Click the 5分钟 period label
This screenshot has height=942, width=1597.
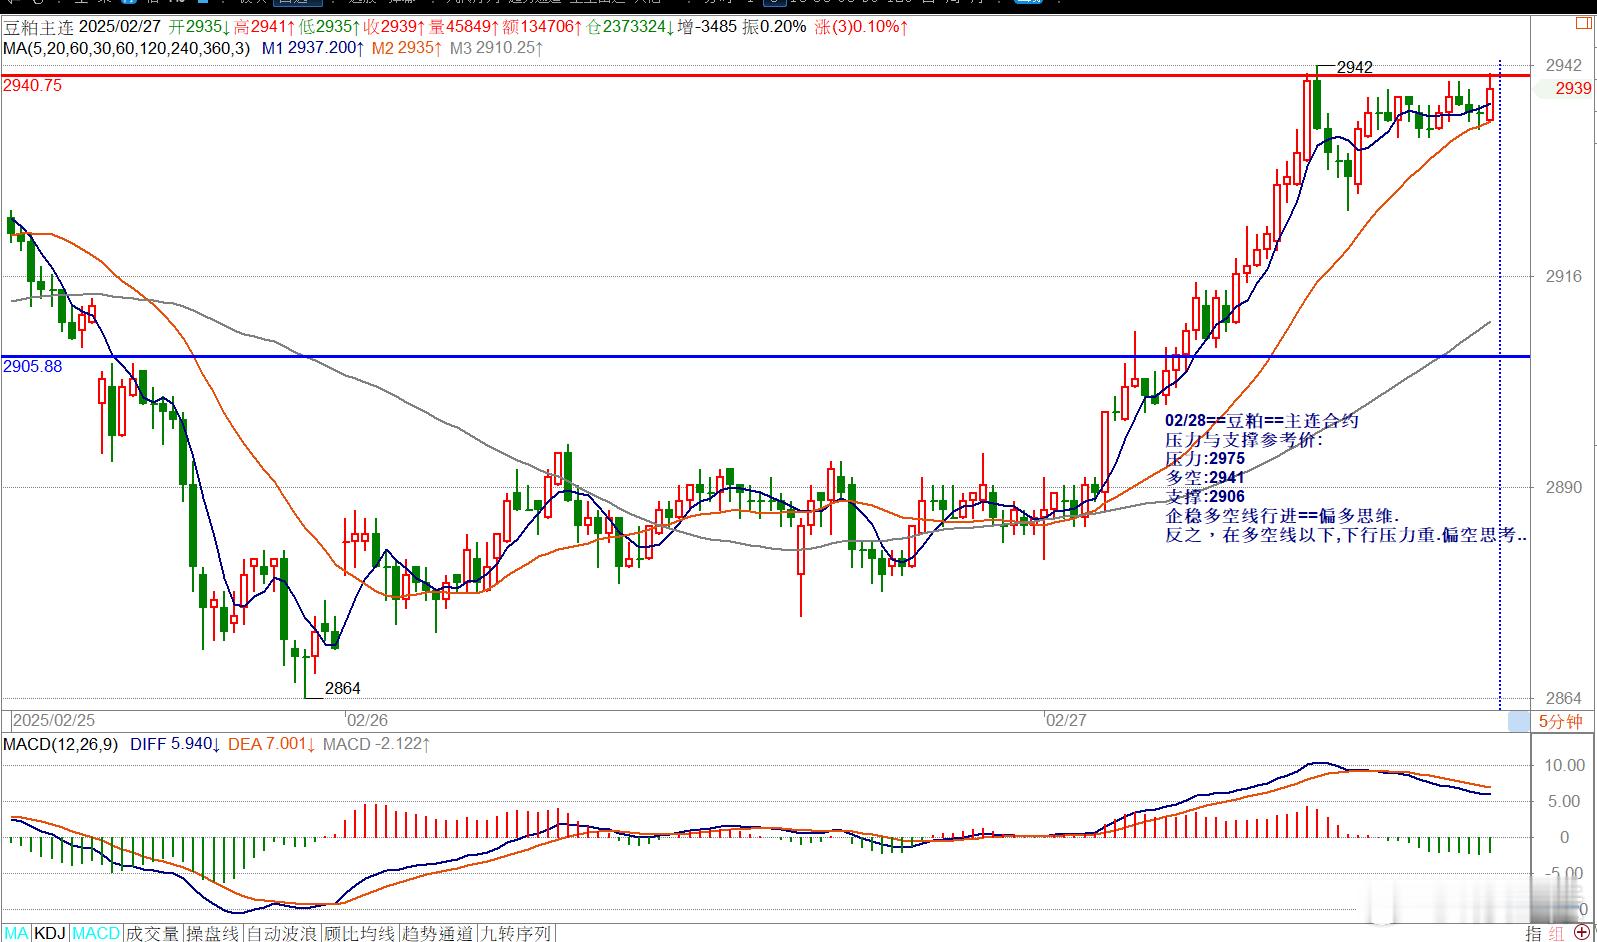coord(1560,721)
